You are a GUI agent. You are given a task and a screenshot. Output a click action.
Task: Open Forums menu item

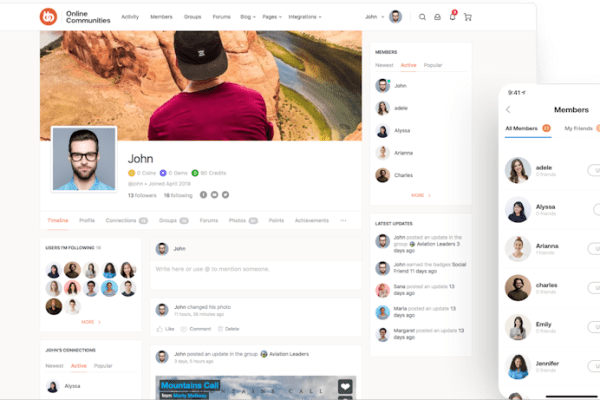[x=222, y=17]
